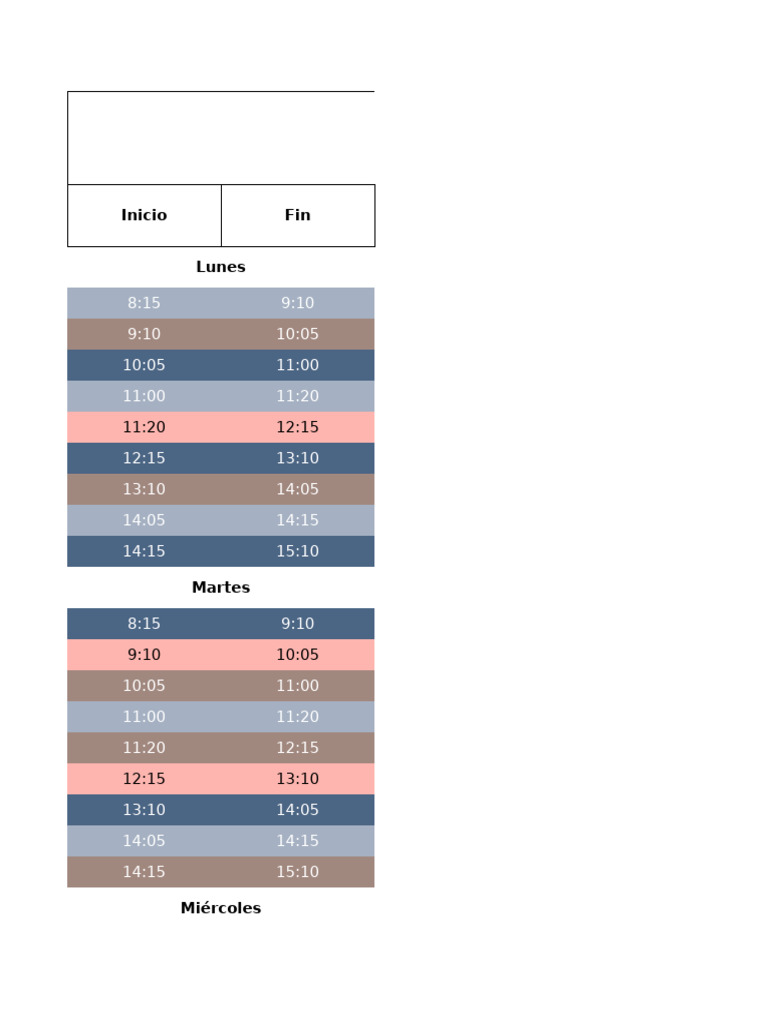Image resolution: width=768 pixels, height=1024 pixels.
Task: Select Martes end time cell 15:10
Action: point(297,871)
